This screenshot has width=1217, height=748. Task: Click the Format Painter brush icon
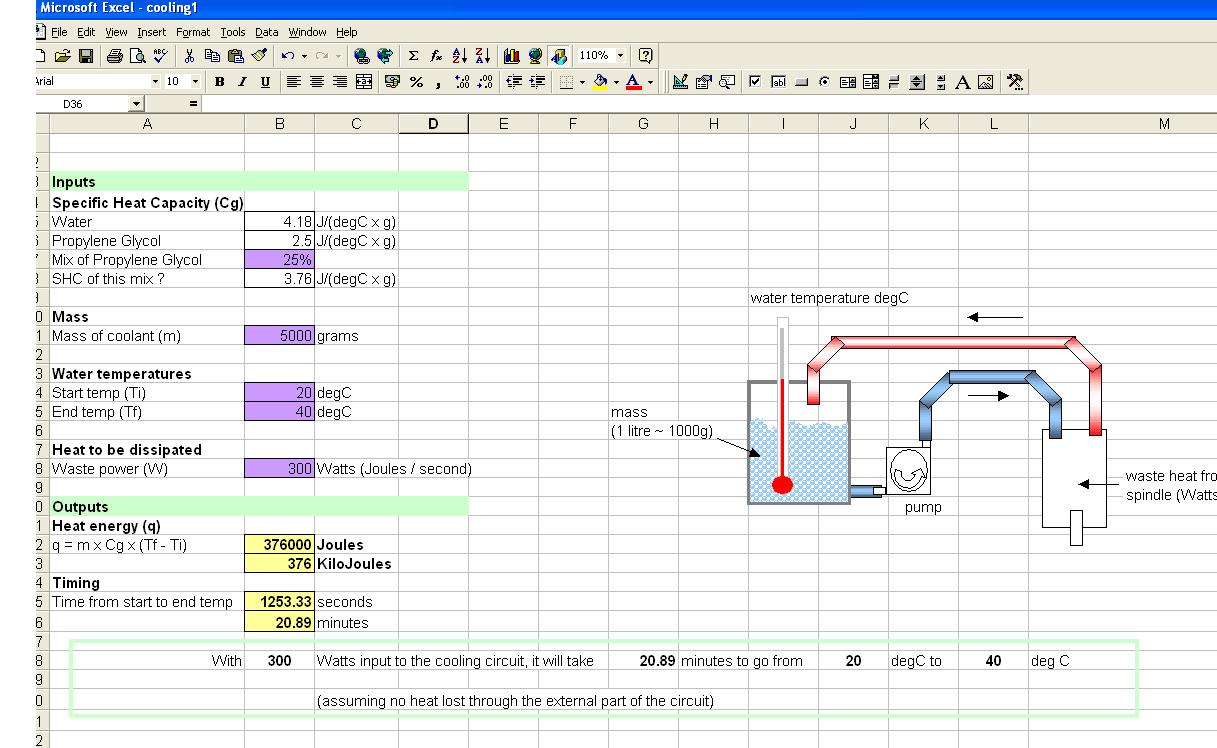pyautogui.click(x=259, y=56)
